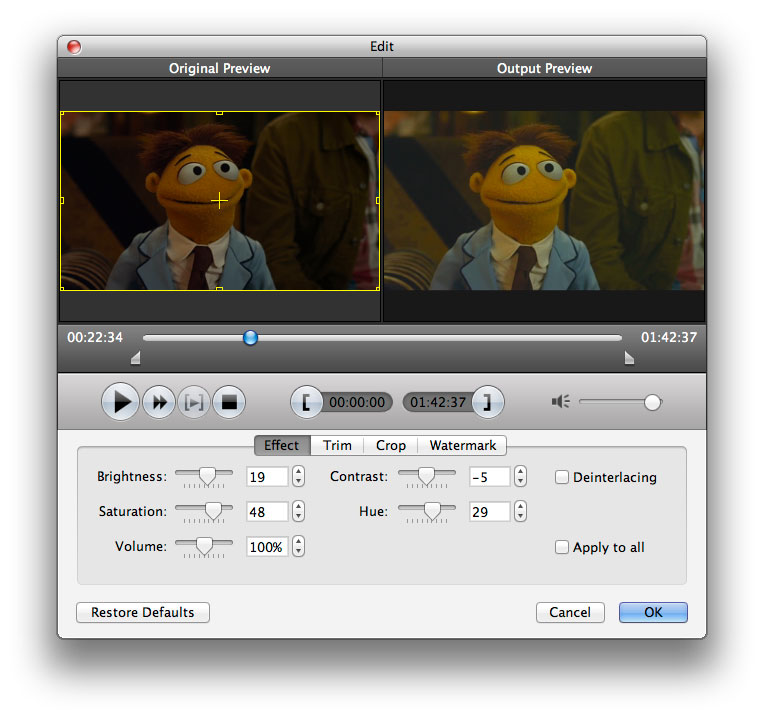The image size is (764, 718).
Task: Click the next frame step button
Action: (x=194, y=403)
